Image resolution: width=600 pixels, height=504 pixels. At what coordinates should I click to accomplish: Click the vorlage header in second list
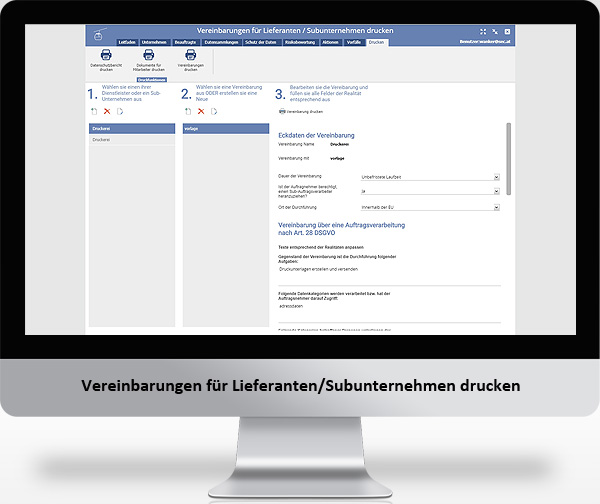point(226,129)
